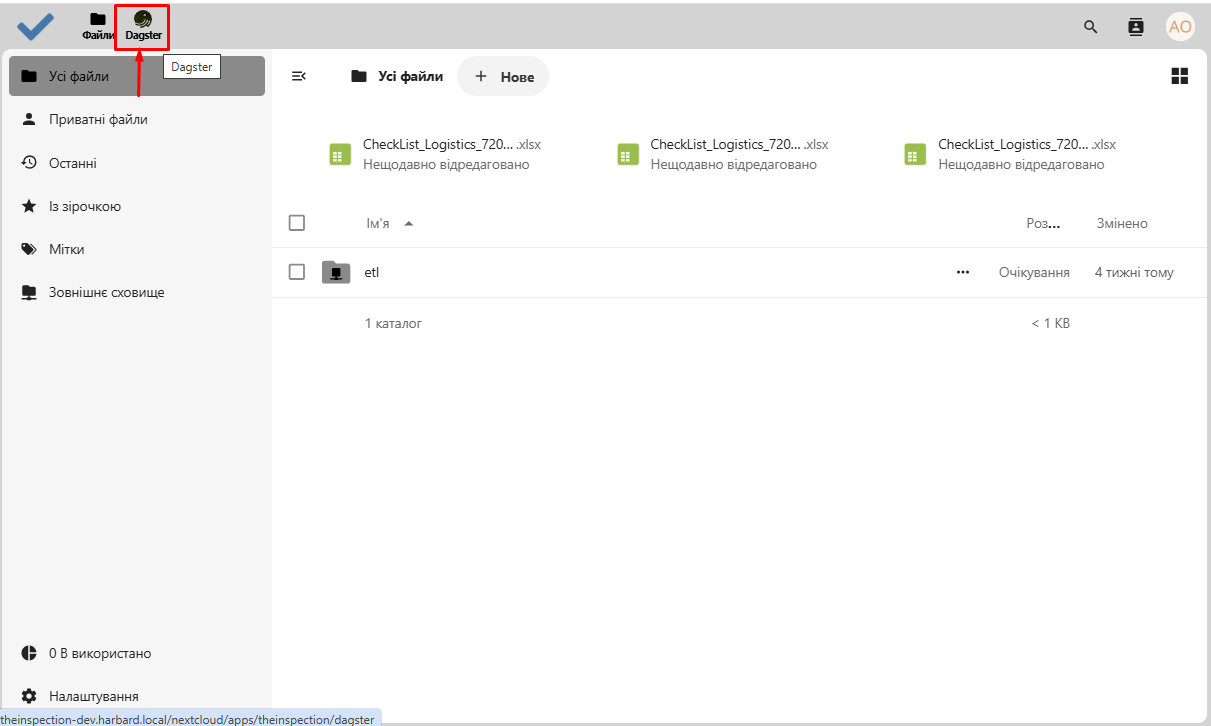Click the Nextcloud checkmark logo
Screen dimensions: 1211x726
tap(36, 27)
